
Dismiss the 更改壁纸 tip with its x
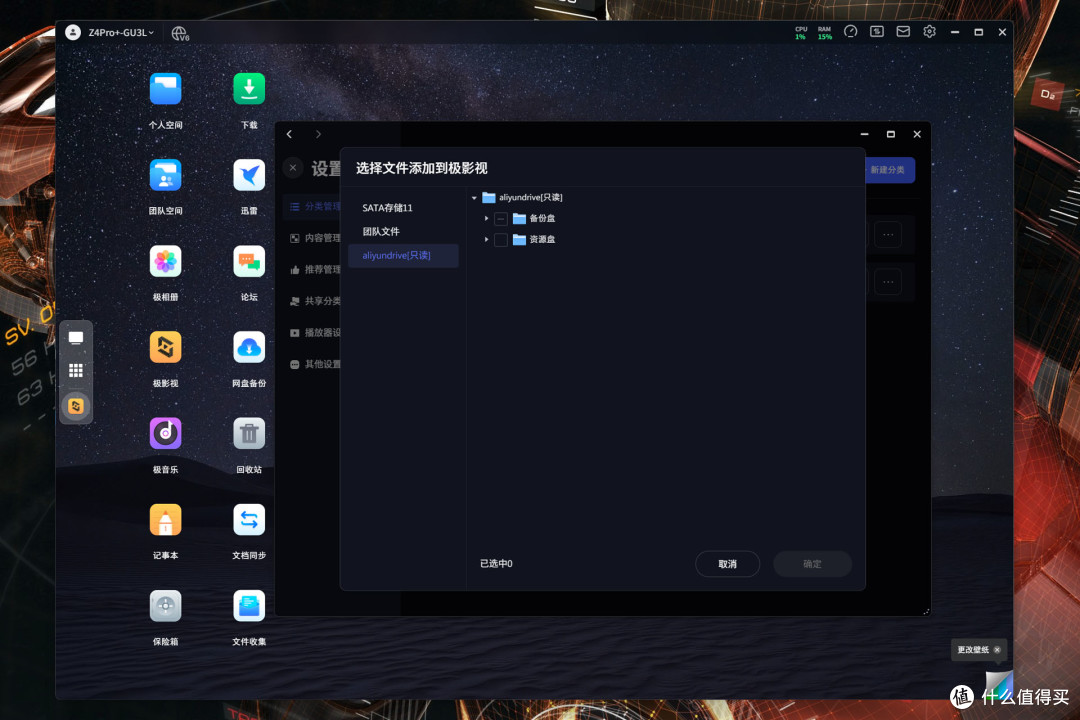[x=997, y=650]
